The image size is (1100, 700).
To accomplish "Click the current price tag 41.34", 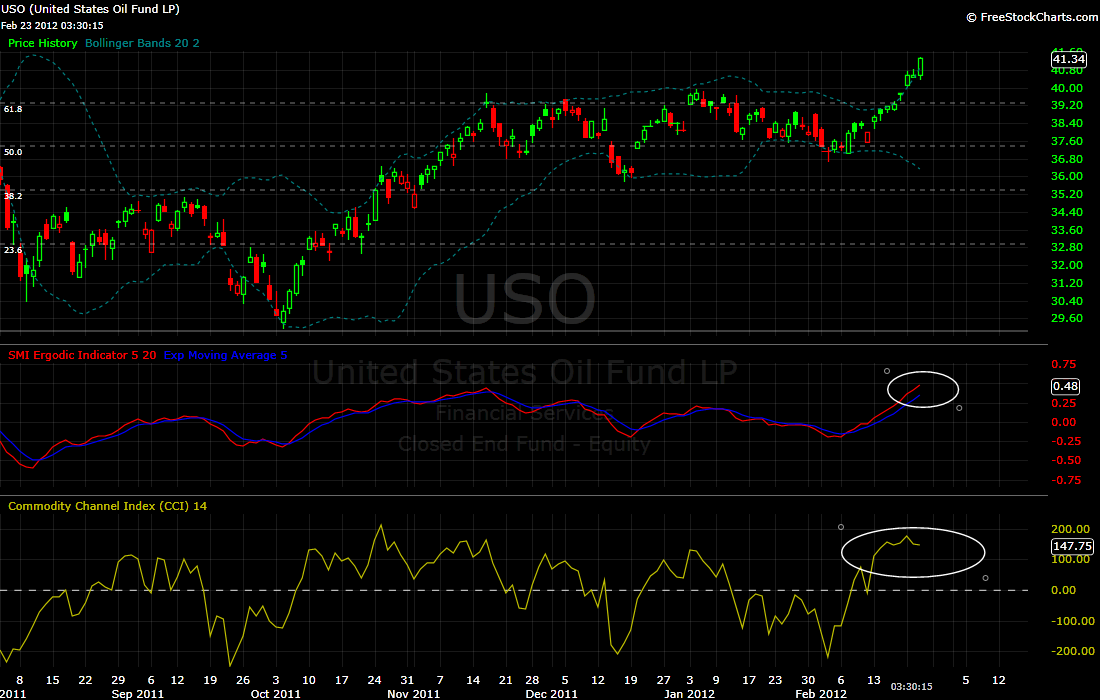I will [x=1068, y=59].
